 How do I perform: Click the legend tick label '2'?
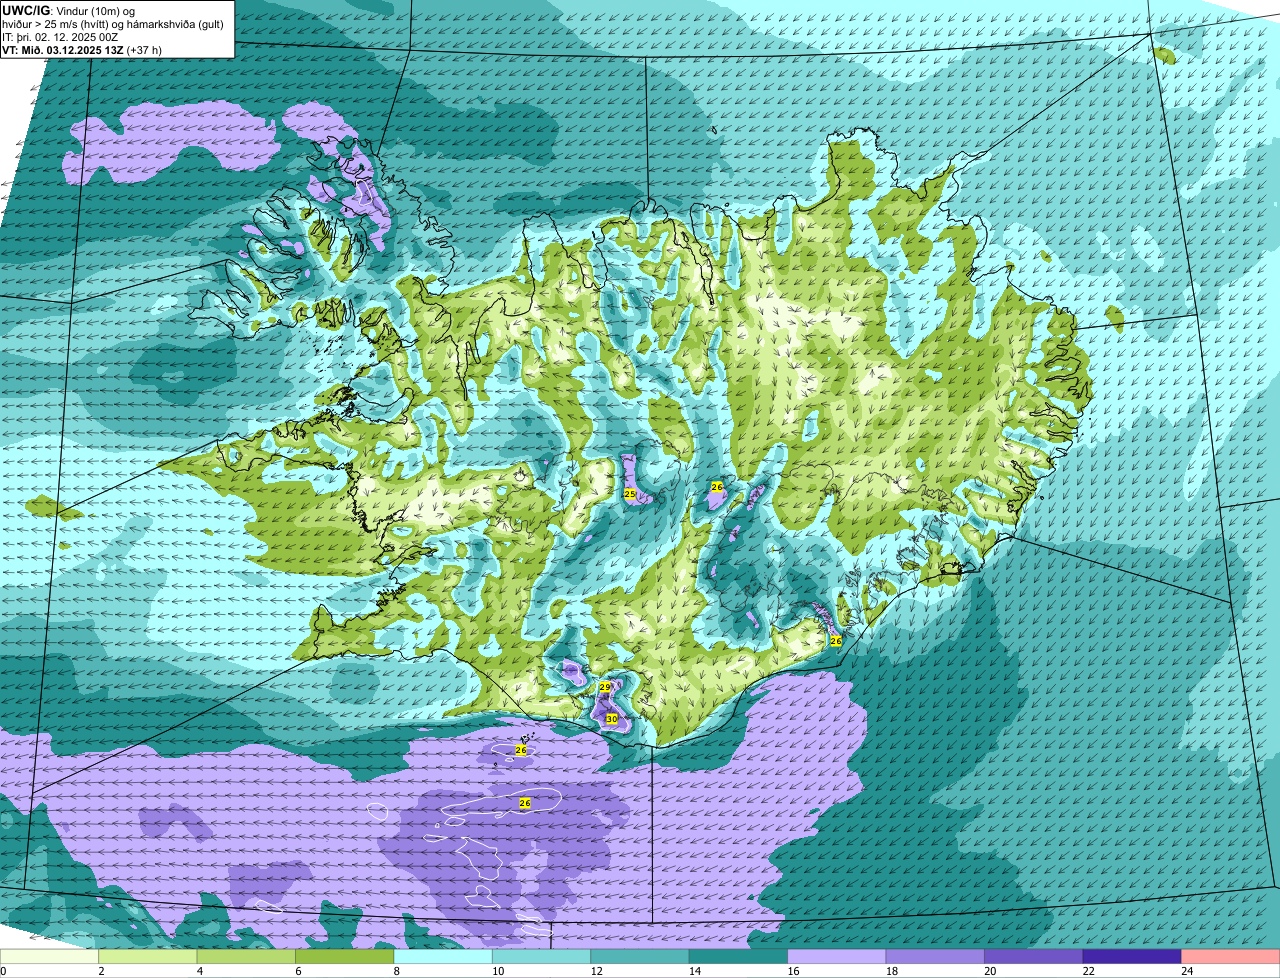[x=101, y=971]
